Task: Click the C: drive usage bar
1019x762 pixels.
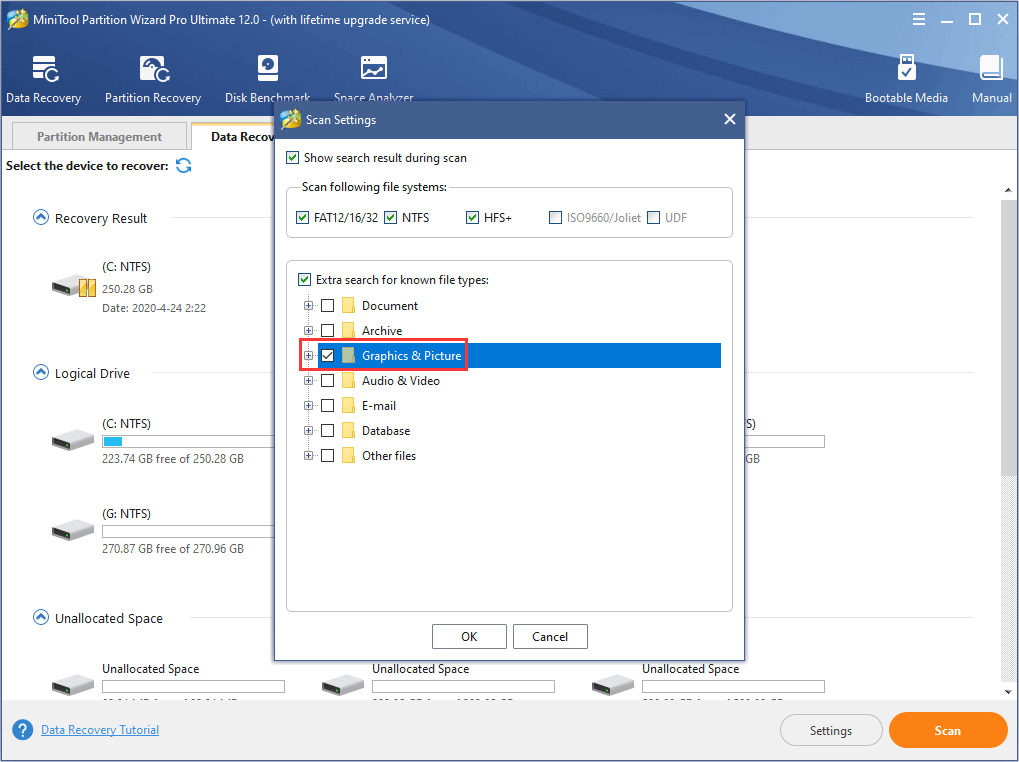Action: click(188, 442)
